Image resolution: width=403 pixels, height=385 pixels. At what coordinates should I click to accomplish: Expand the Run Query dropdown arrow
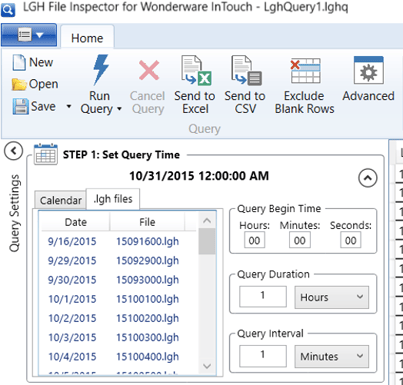(119, 109)
